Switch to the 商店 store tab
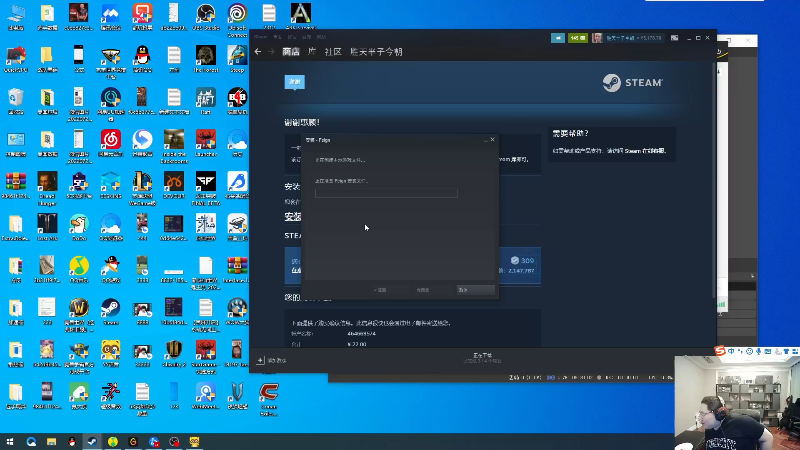The width and height of the screenshot is (800, 450). click(x=291, y=52)
